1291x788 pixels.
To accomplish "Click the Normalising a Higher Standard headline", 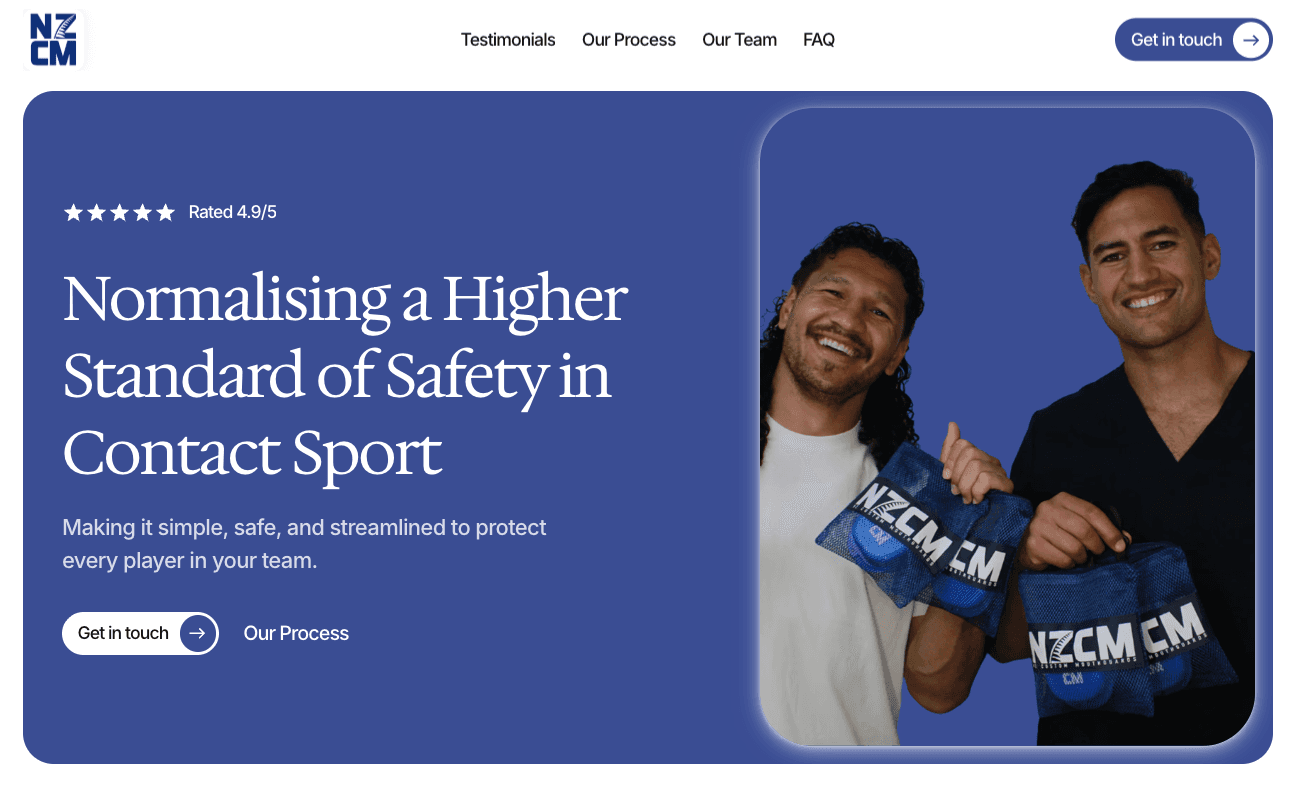I will tap(345, 376).
